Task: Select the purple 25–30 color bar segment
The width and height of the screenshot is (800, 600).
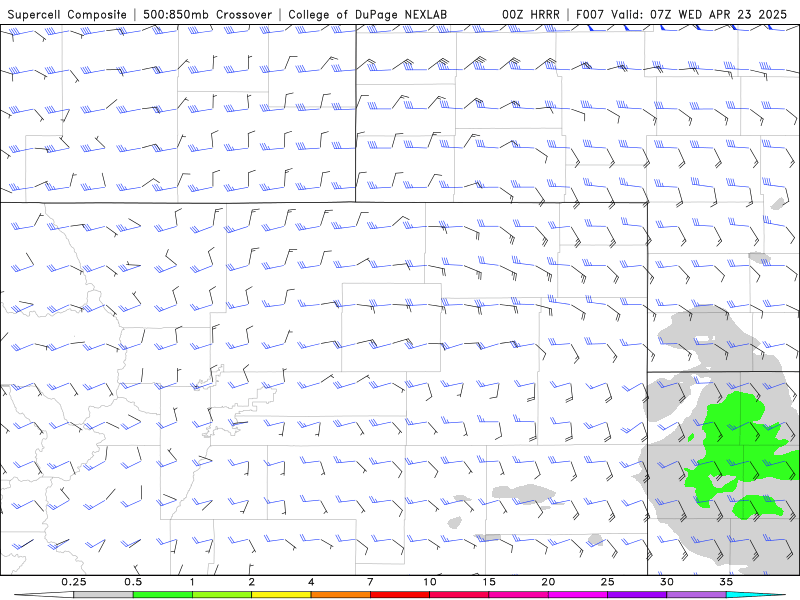Action: pos(637,595)
